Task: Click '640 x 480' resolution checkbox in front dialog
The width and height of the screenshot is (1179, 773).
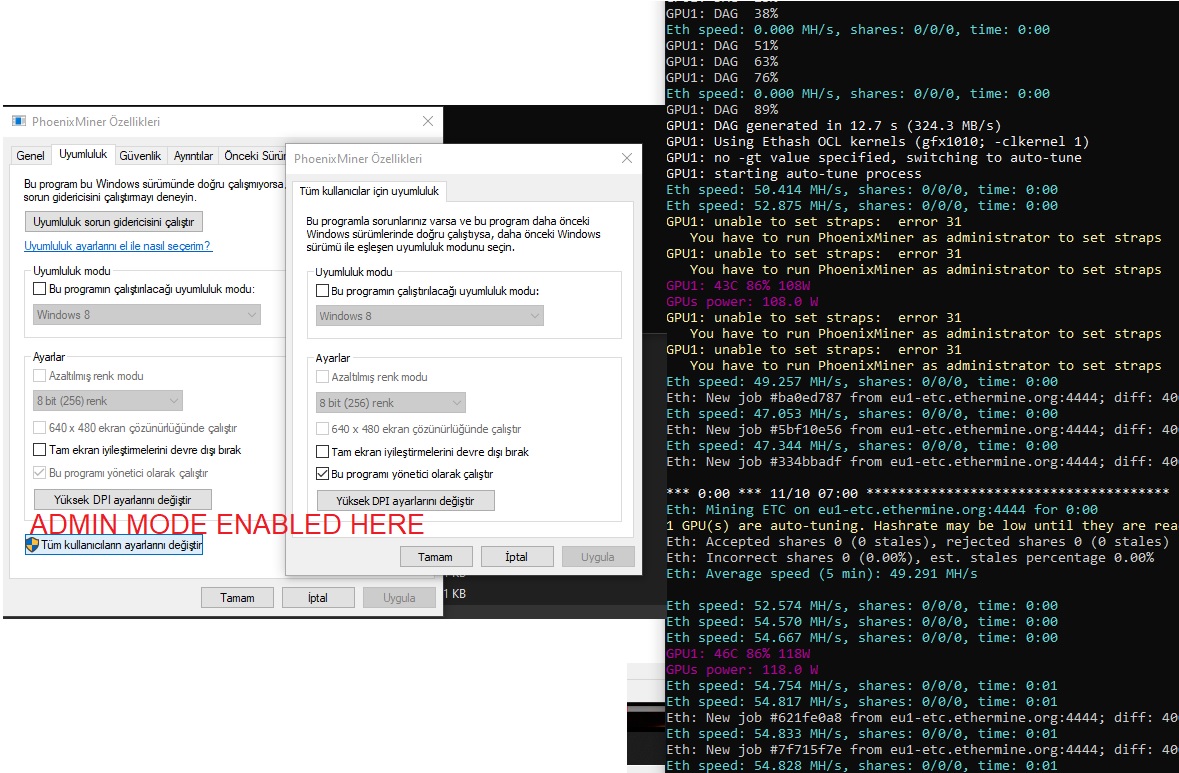Action: coord(323,429)
